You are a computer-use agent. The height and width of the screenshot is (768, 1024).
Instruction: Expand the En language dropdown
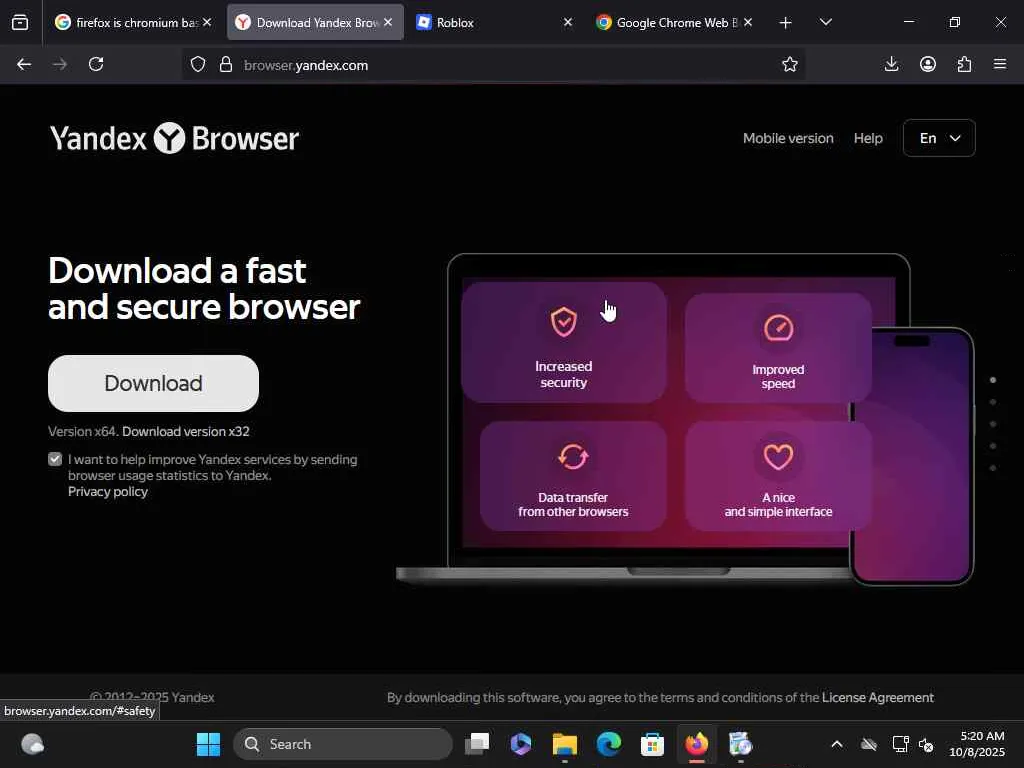(x=939, y=138)
